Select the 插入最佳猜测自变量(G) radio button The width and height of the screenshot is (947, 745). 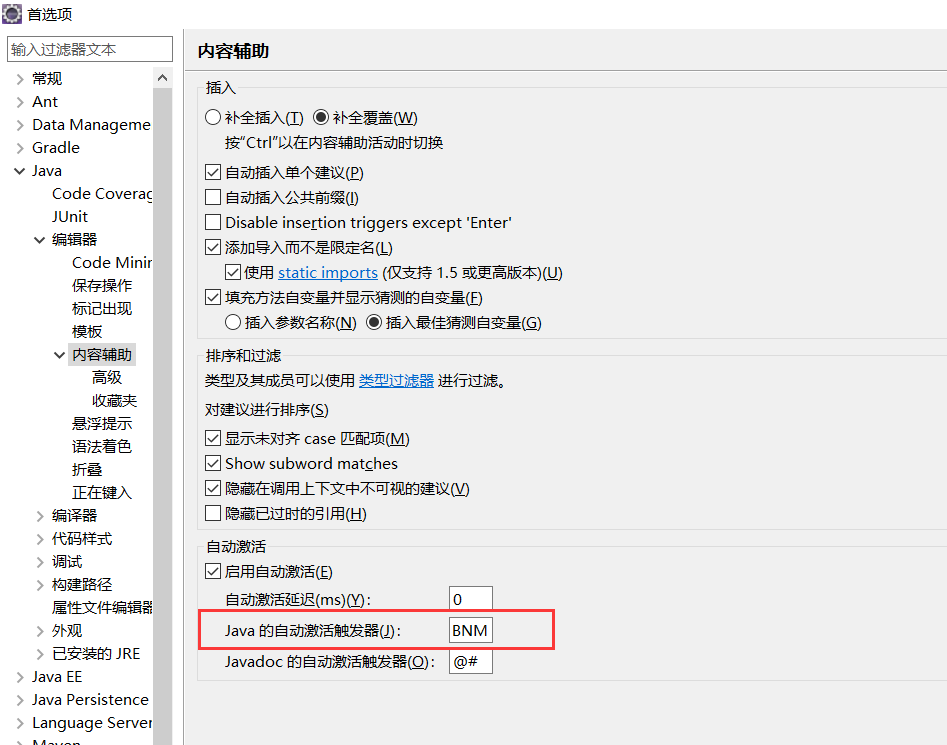click(x=374, y=322)
